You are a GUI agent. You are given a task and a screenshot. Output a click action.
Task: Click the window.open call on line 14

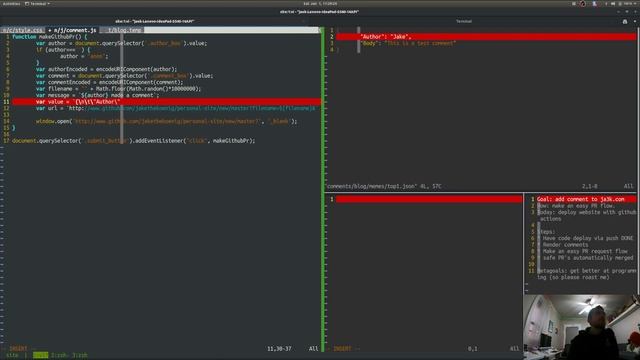coord(167,122)
